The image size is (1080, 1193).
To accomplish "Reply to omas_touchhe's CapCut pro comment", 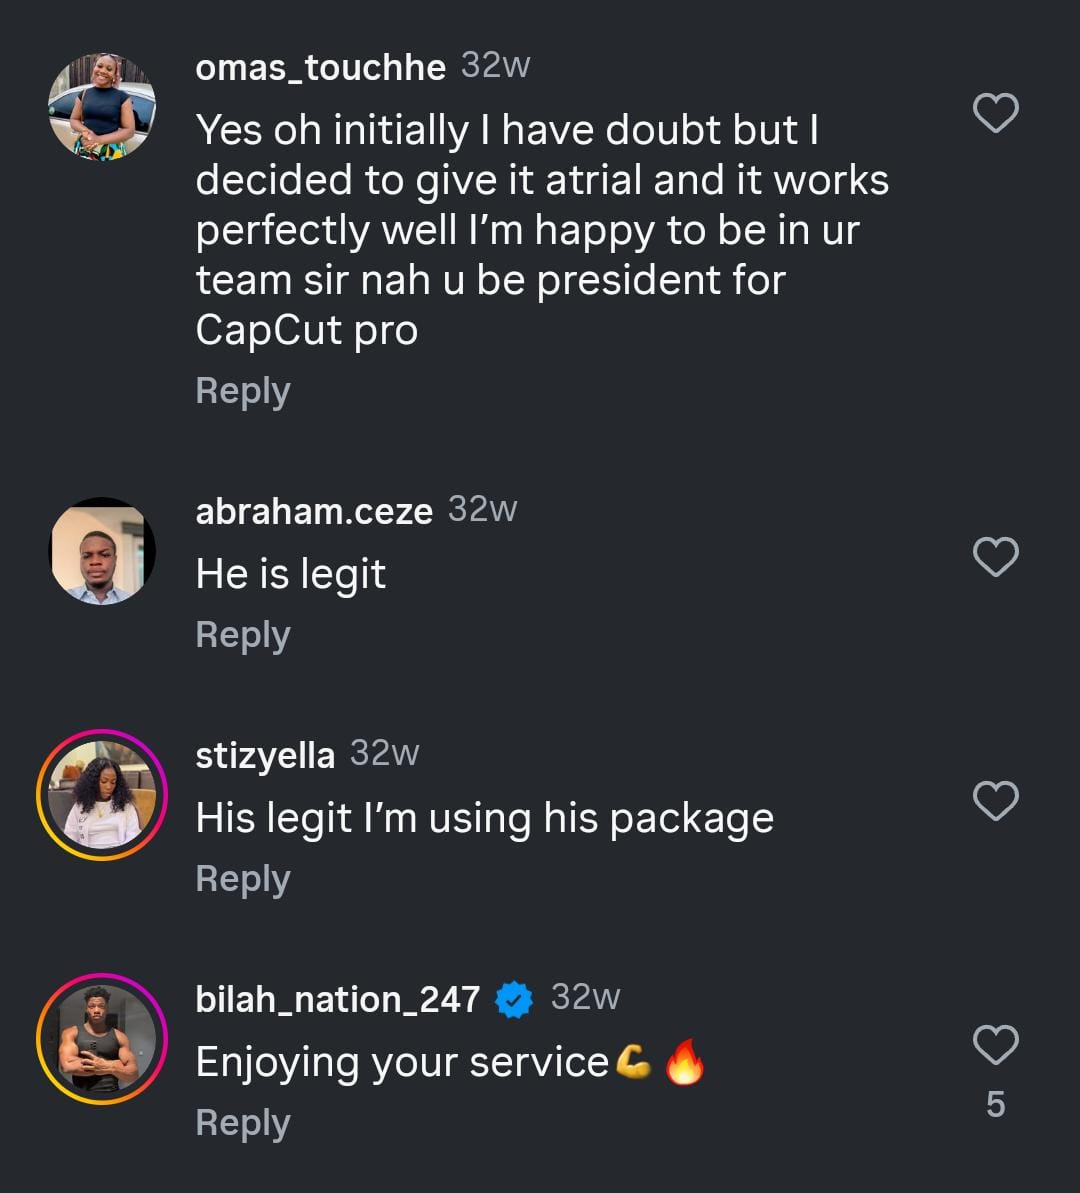I will click(242, 390).
